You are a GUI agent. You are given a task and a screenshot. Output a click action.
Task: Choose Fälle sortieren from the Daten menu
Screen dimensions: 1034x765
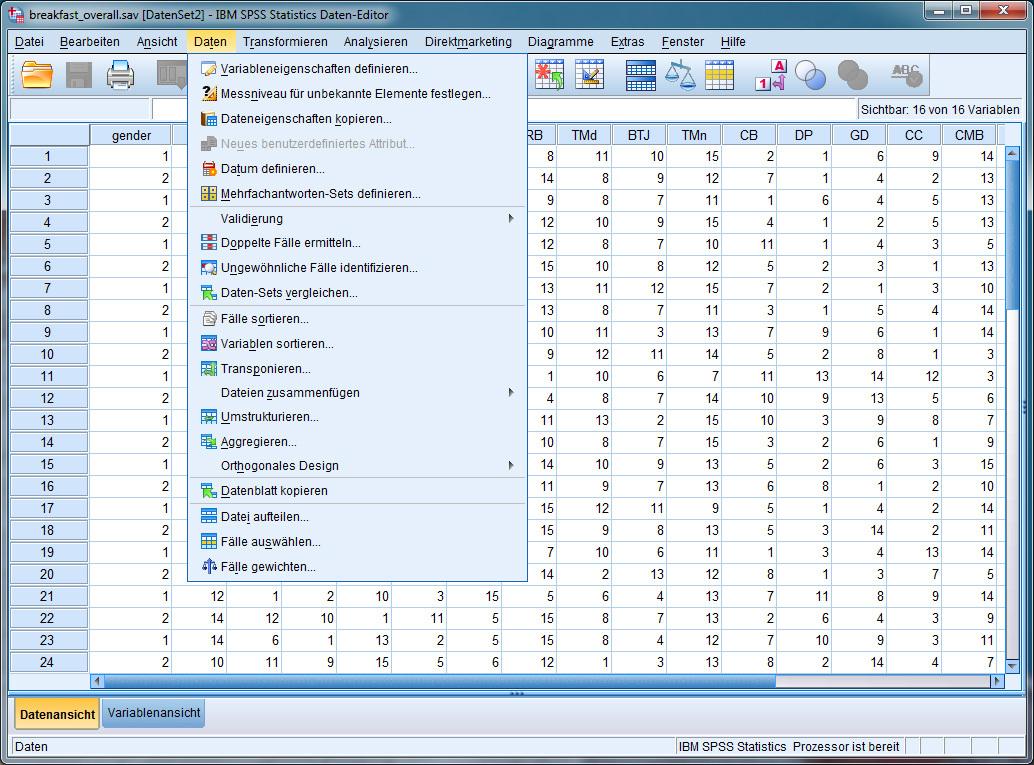pos(264,319)
